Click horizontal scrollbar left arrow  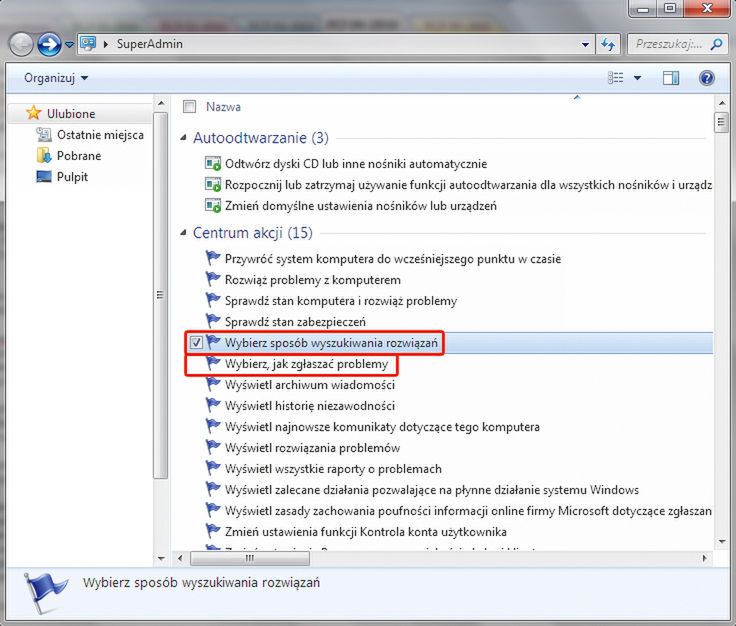pyautogui.click(x=181, y=558)
